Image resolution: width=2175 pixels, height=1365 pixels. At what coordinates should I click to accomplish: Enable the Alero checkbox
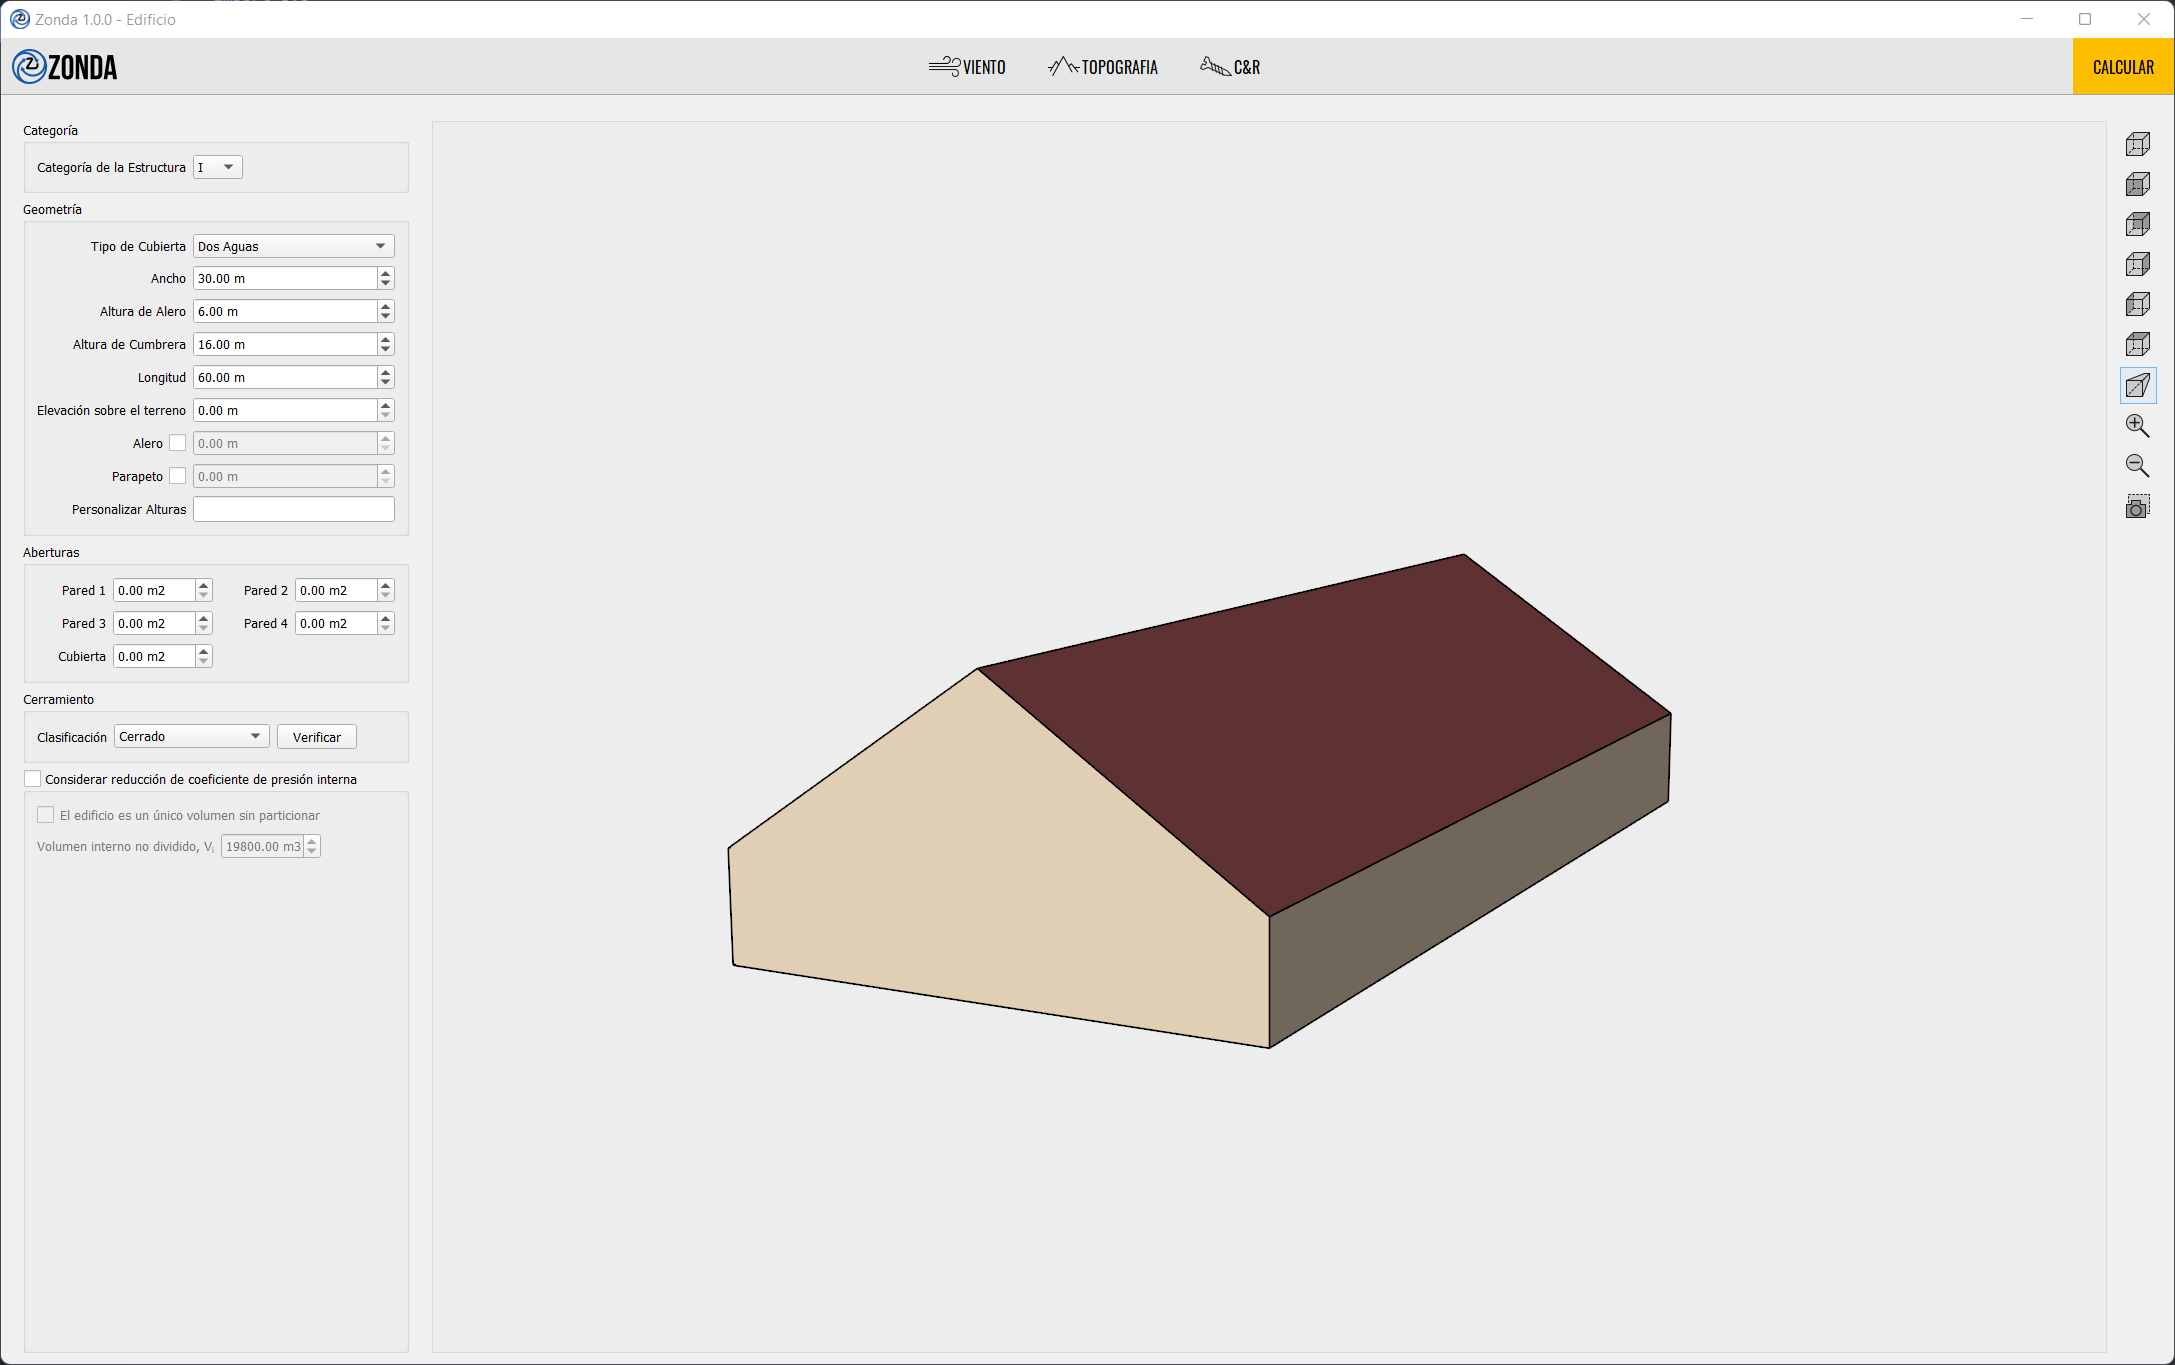tap(177, 443)
